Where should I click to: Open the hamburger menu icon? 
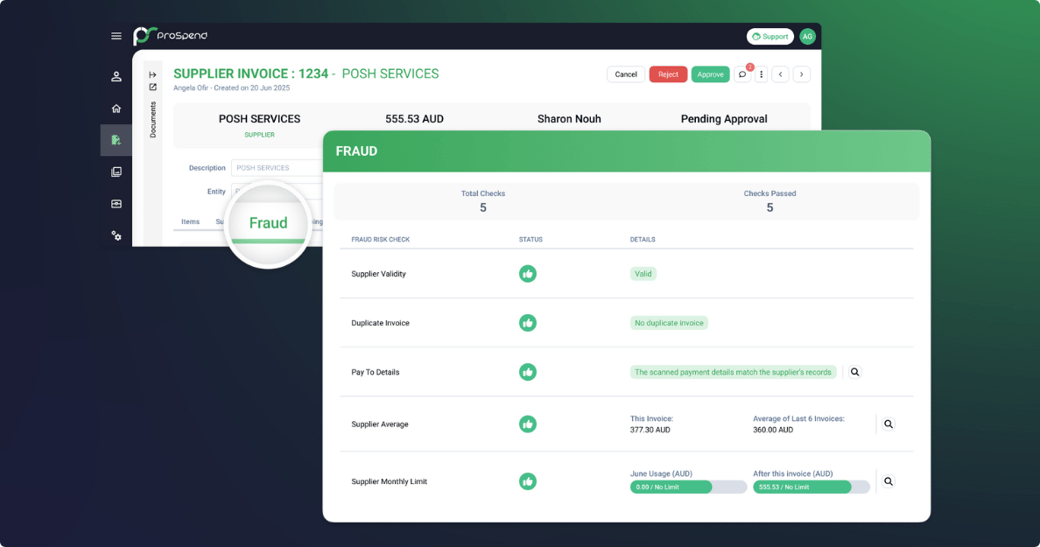point(116,36)
